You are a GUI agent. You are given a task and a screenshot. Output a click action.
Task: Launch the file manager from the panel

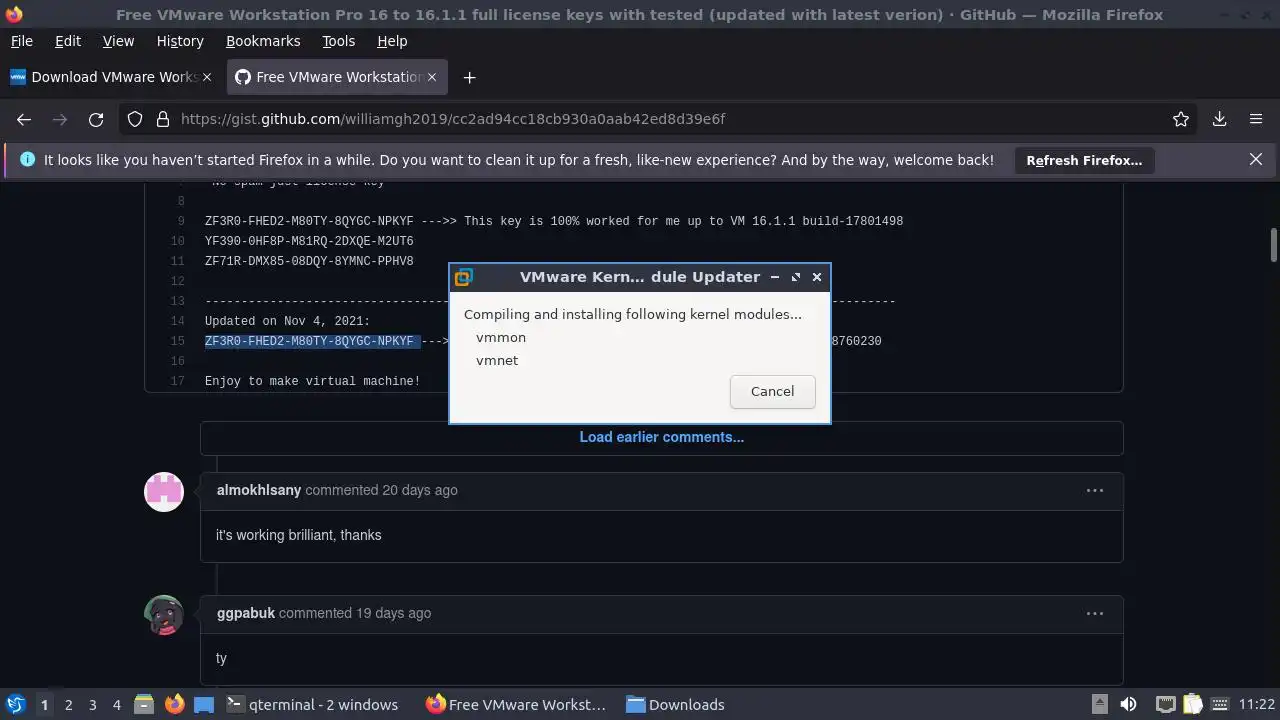click(x=143, y=704)
